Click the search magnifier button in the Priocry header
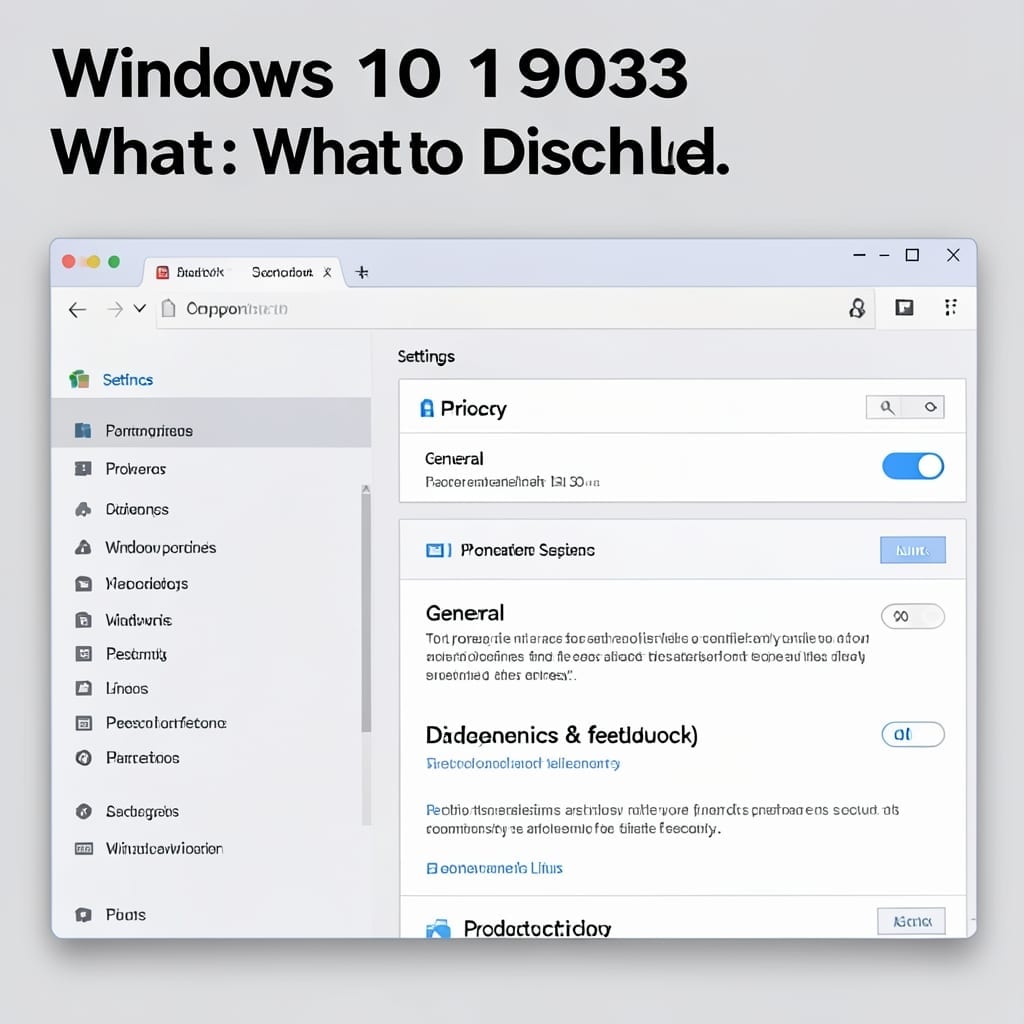The height and width of the screenshot is (1024, 1024). 886,407
